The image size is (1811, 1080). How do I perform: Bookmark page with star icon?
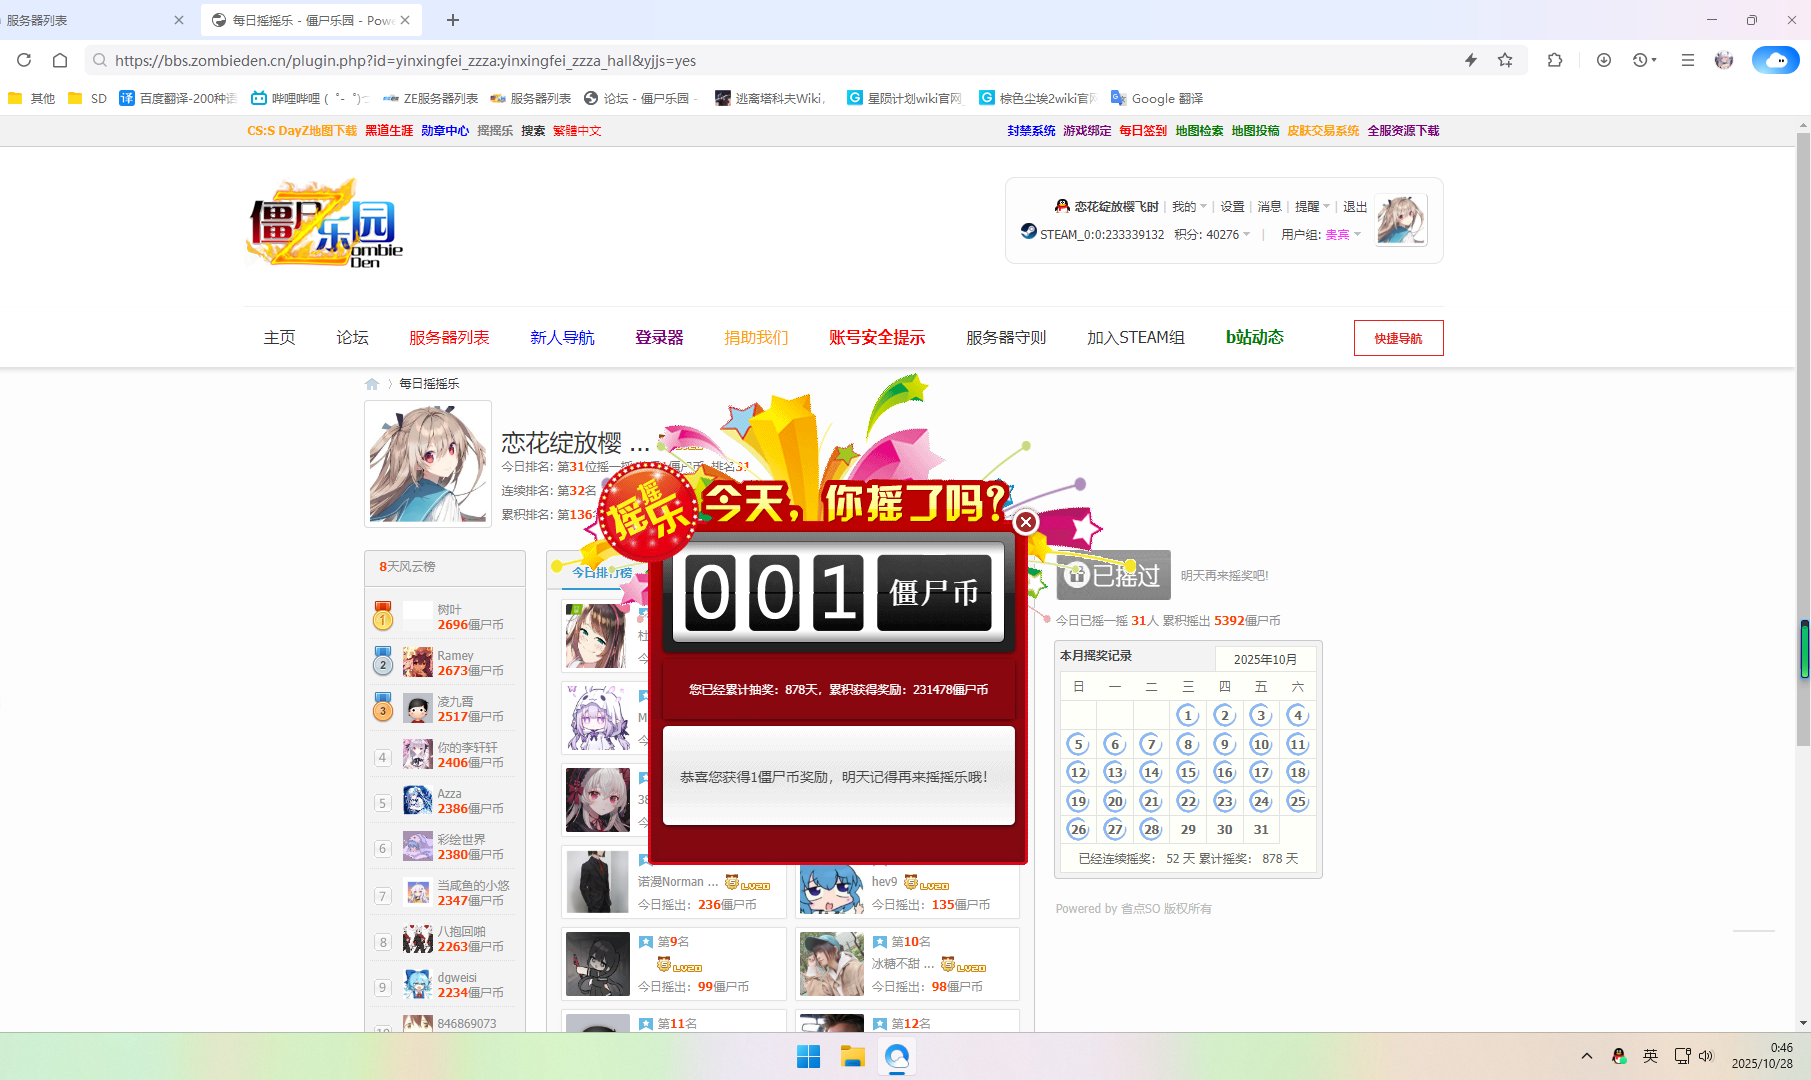pyautogui.click(x=1505, y=60)
